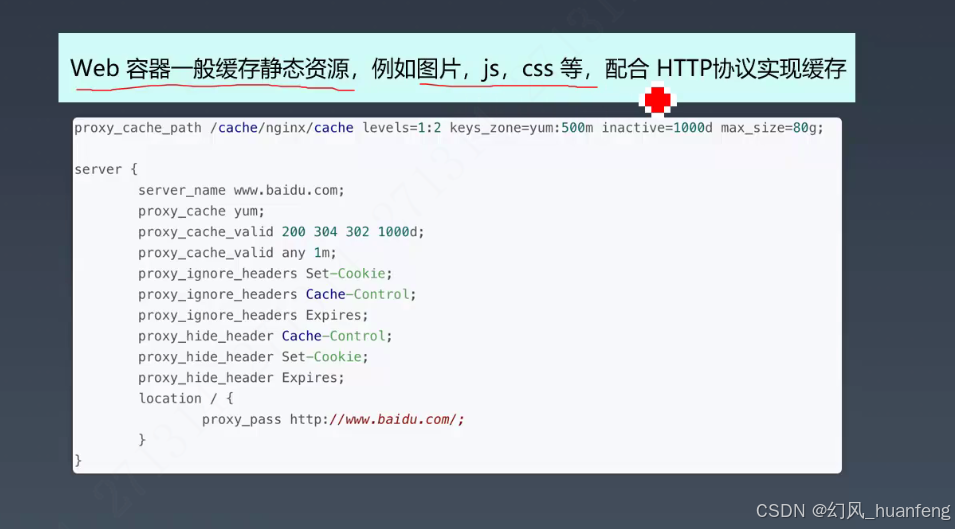
Task: Click the 'proxy_ignore_headers Cache-Control;' line
Action: pos(277,294)
